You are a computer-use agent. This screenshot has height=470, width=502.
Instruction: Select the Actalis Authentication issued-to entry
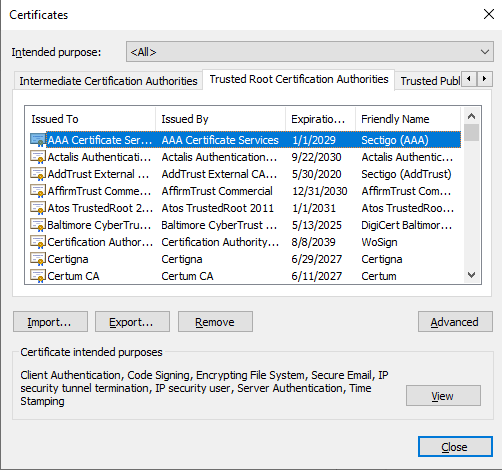99,157
